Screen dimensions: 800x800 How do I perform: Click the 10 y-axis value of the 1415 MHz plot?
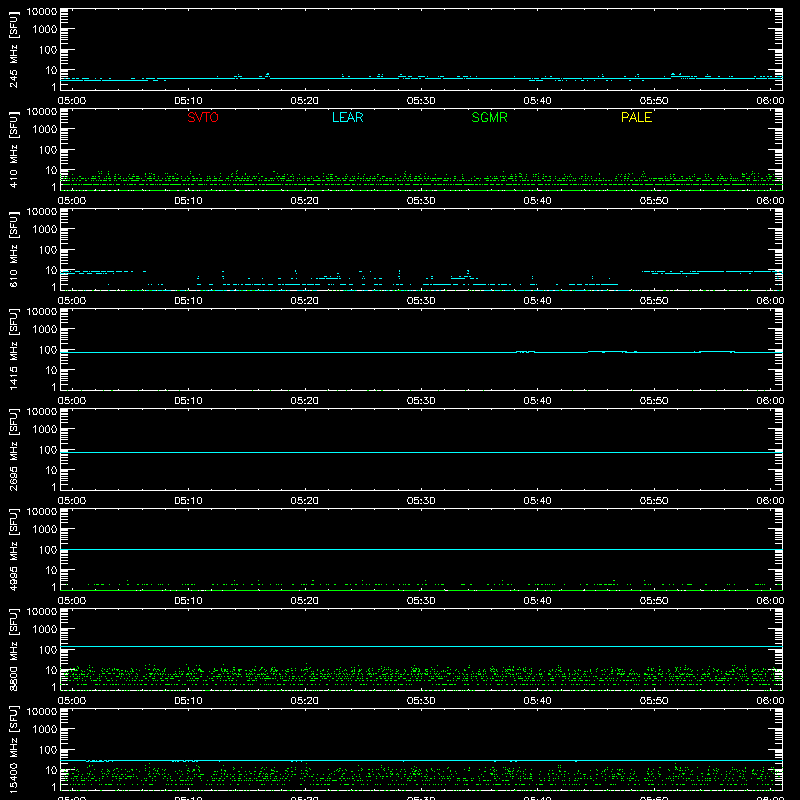(52, 370)
